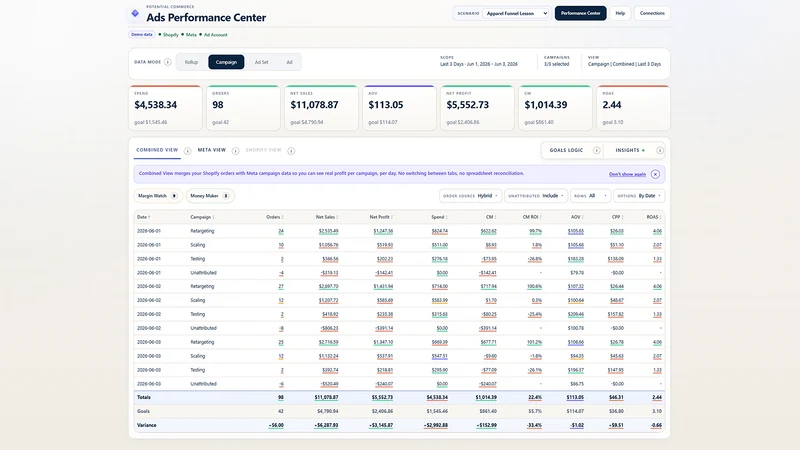Open info icon next to Shopify View
Image resolution: width=800 pixels, height=450 pixels.
(291, 151)
